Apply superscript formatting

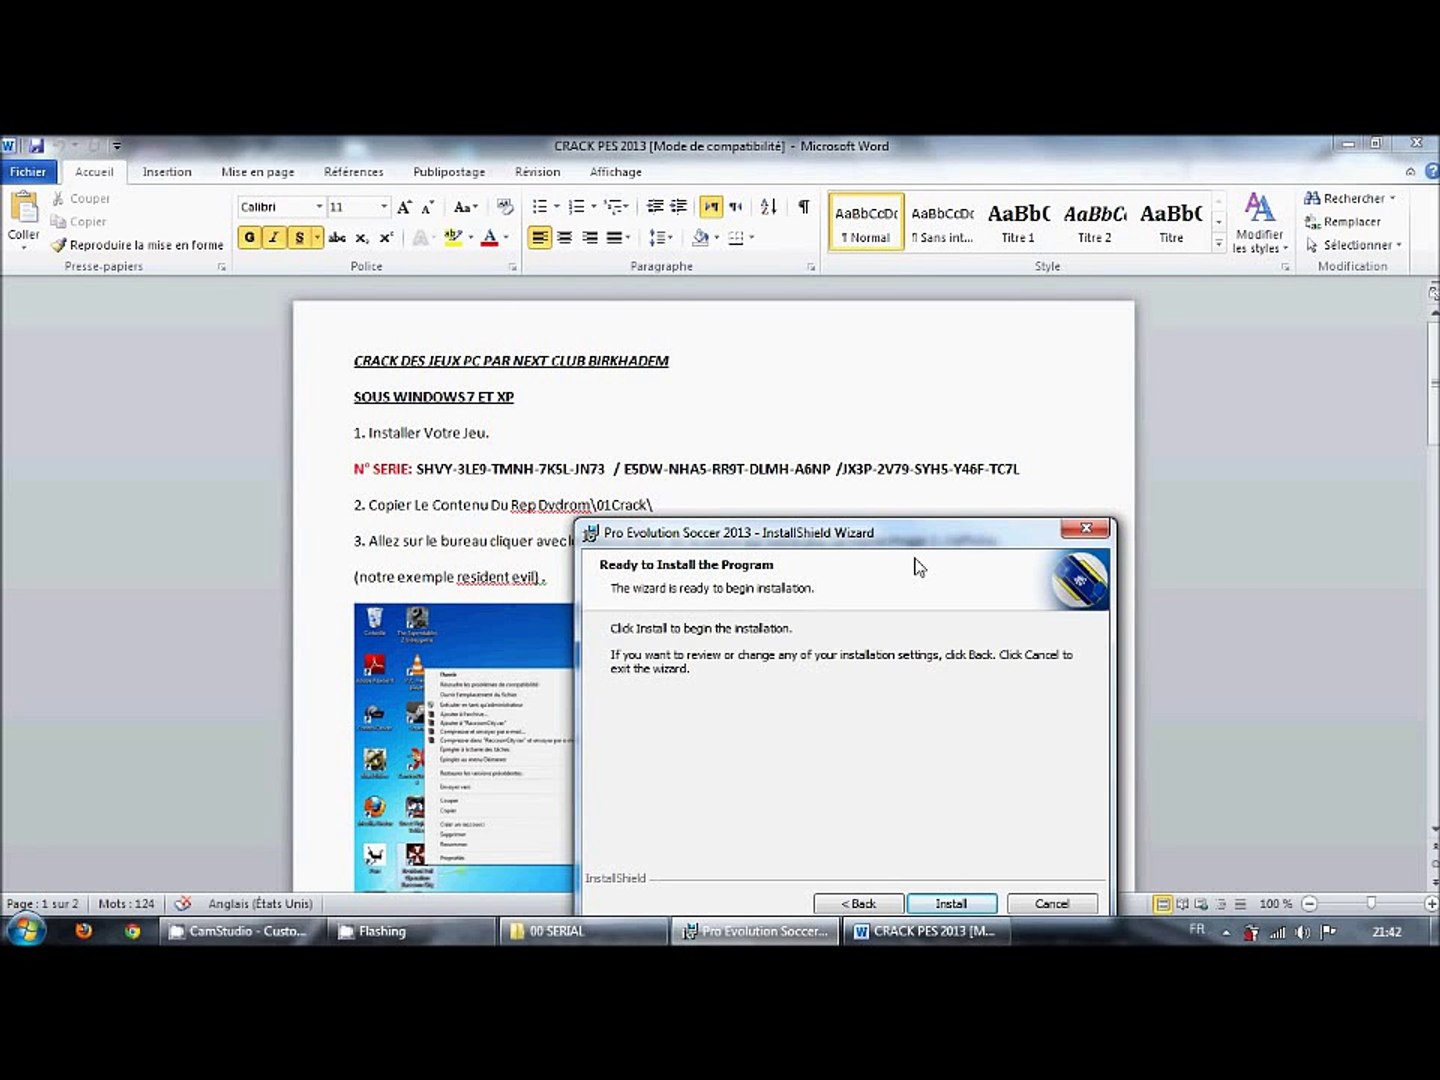pyautogui.click(x=386, y=237)
